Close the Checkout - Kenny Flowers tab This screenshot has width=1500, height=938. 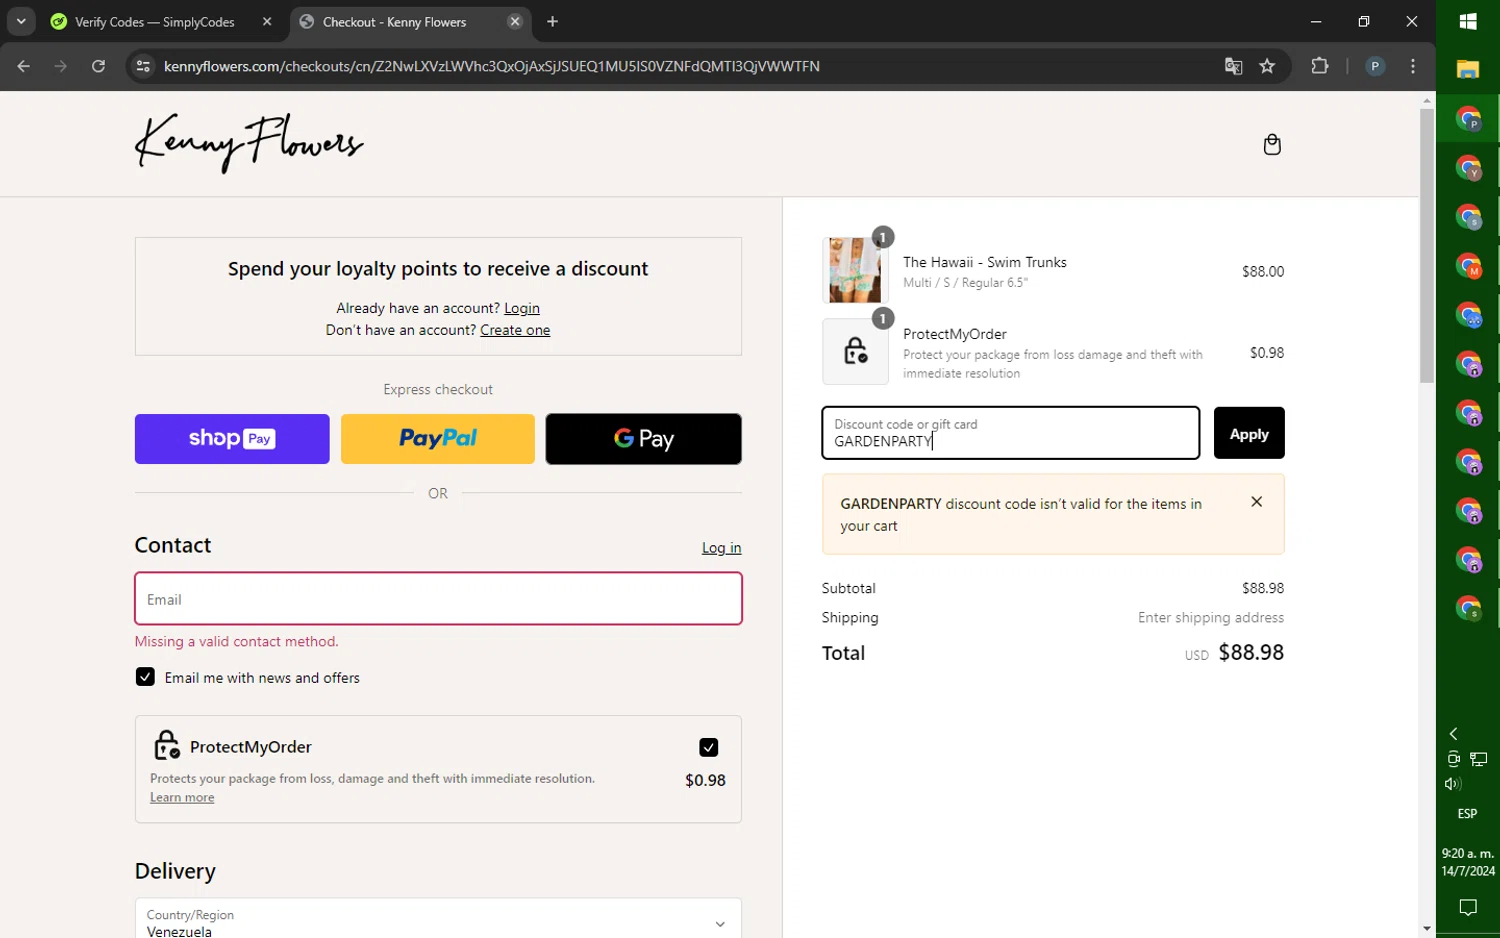pyautogui.click(x=514, y=21)
